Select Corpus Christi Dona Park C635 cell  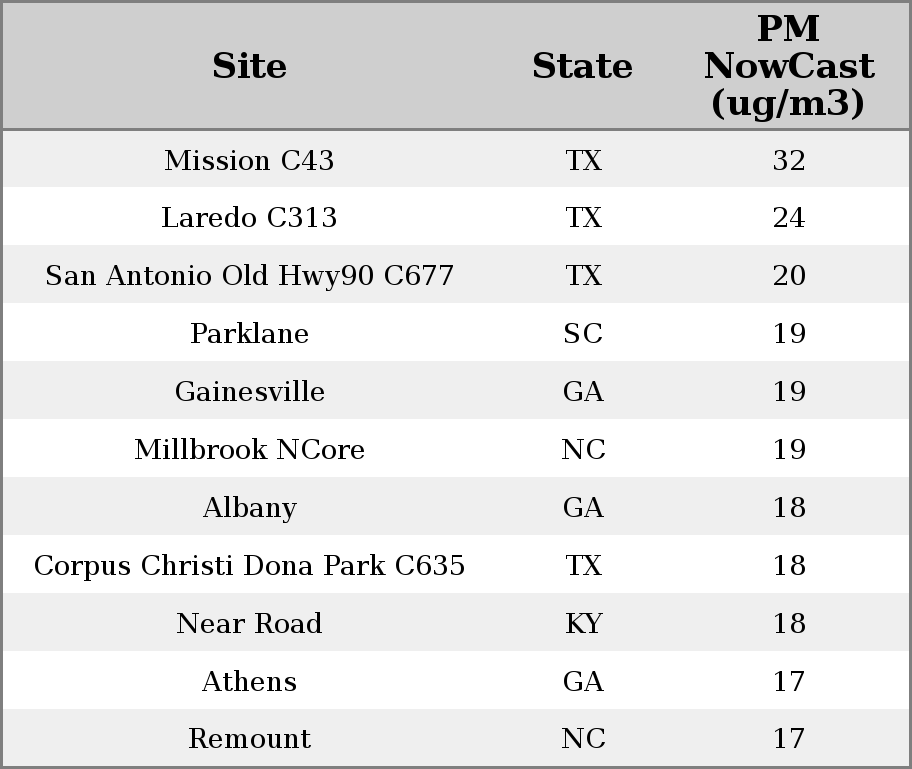click(x=249, y=565)
